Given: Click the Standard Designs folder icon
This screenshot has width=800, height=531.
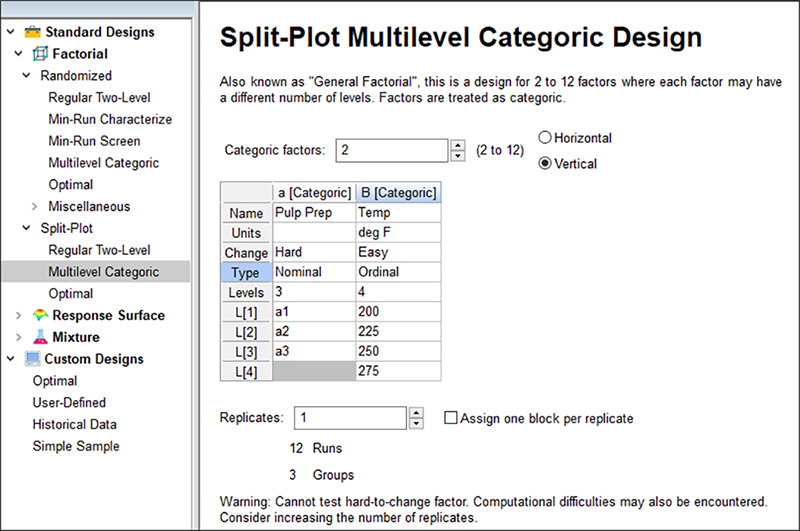Looking at the screenshot, I should (32, 32).
